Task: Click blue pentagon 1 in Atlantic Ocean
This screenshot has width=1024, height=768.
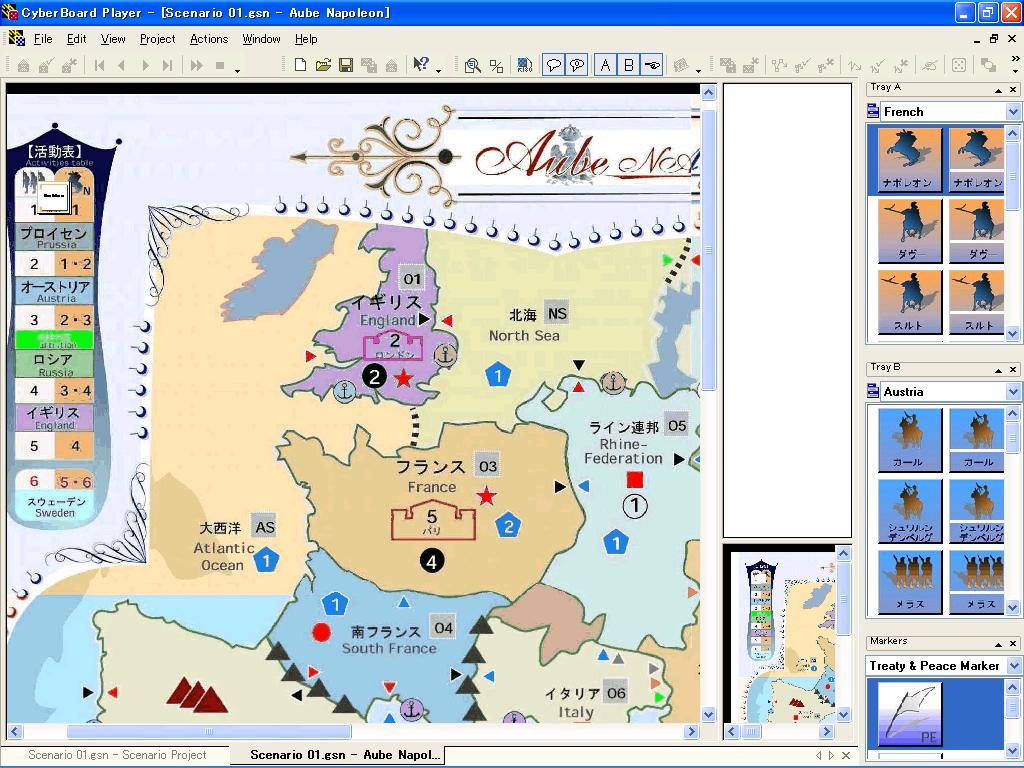Action: 266,560
